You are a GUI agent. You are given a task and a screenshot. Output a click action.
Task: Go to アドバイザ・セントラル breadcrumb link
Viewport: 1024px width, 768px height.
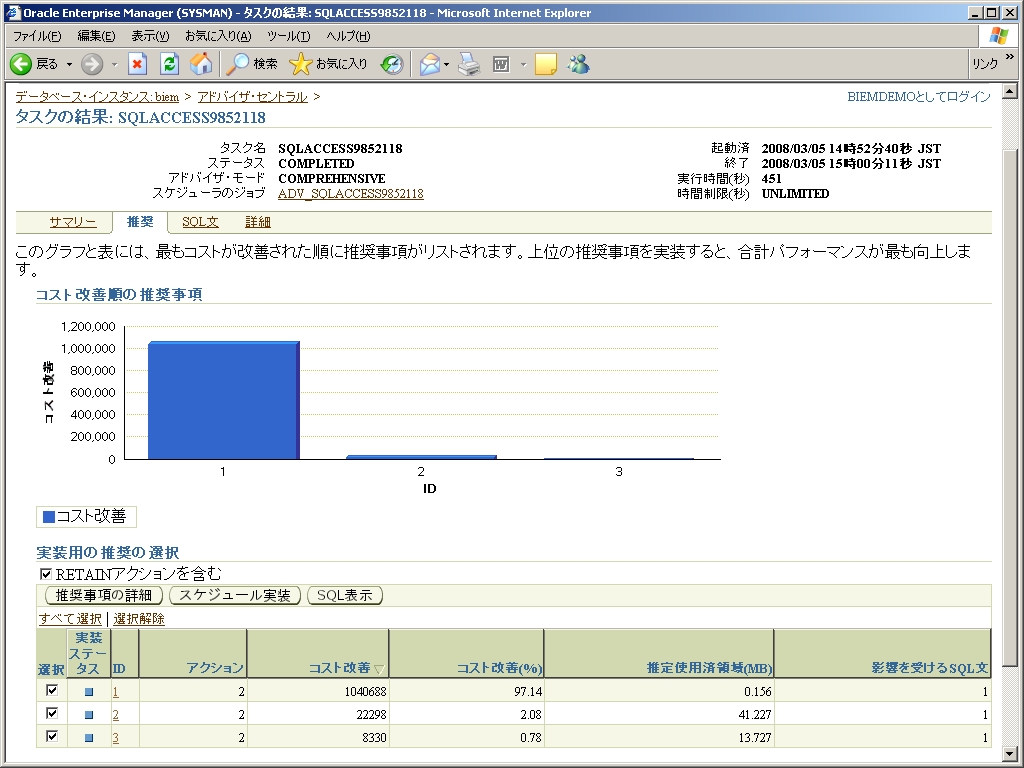pos(252,97)
